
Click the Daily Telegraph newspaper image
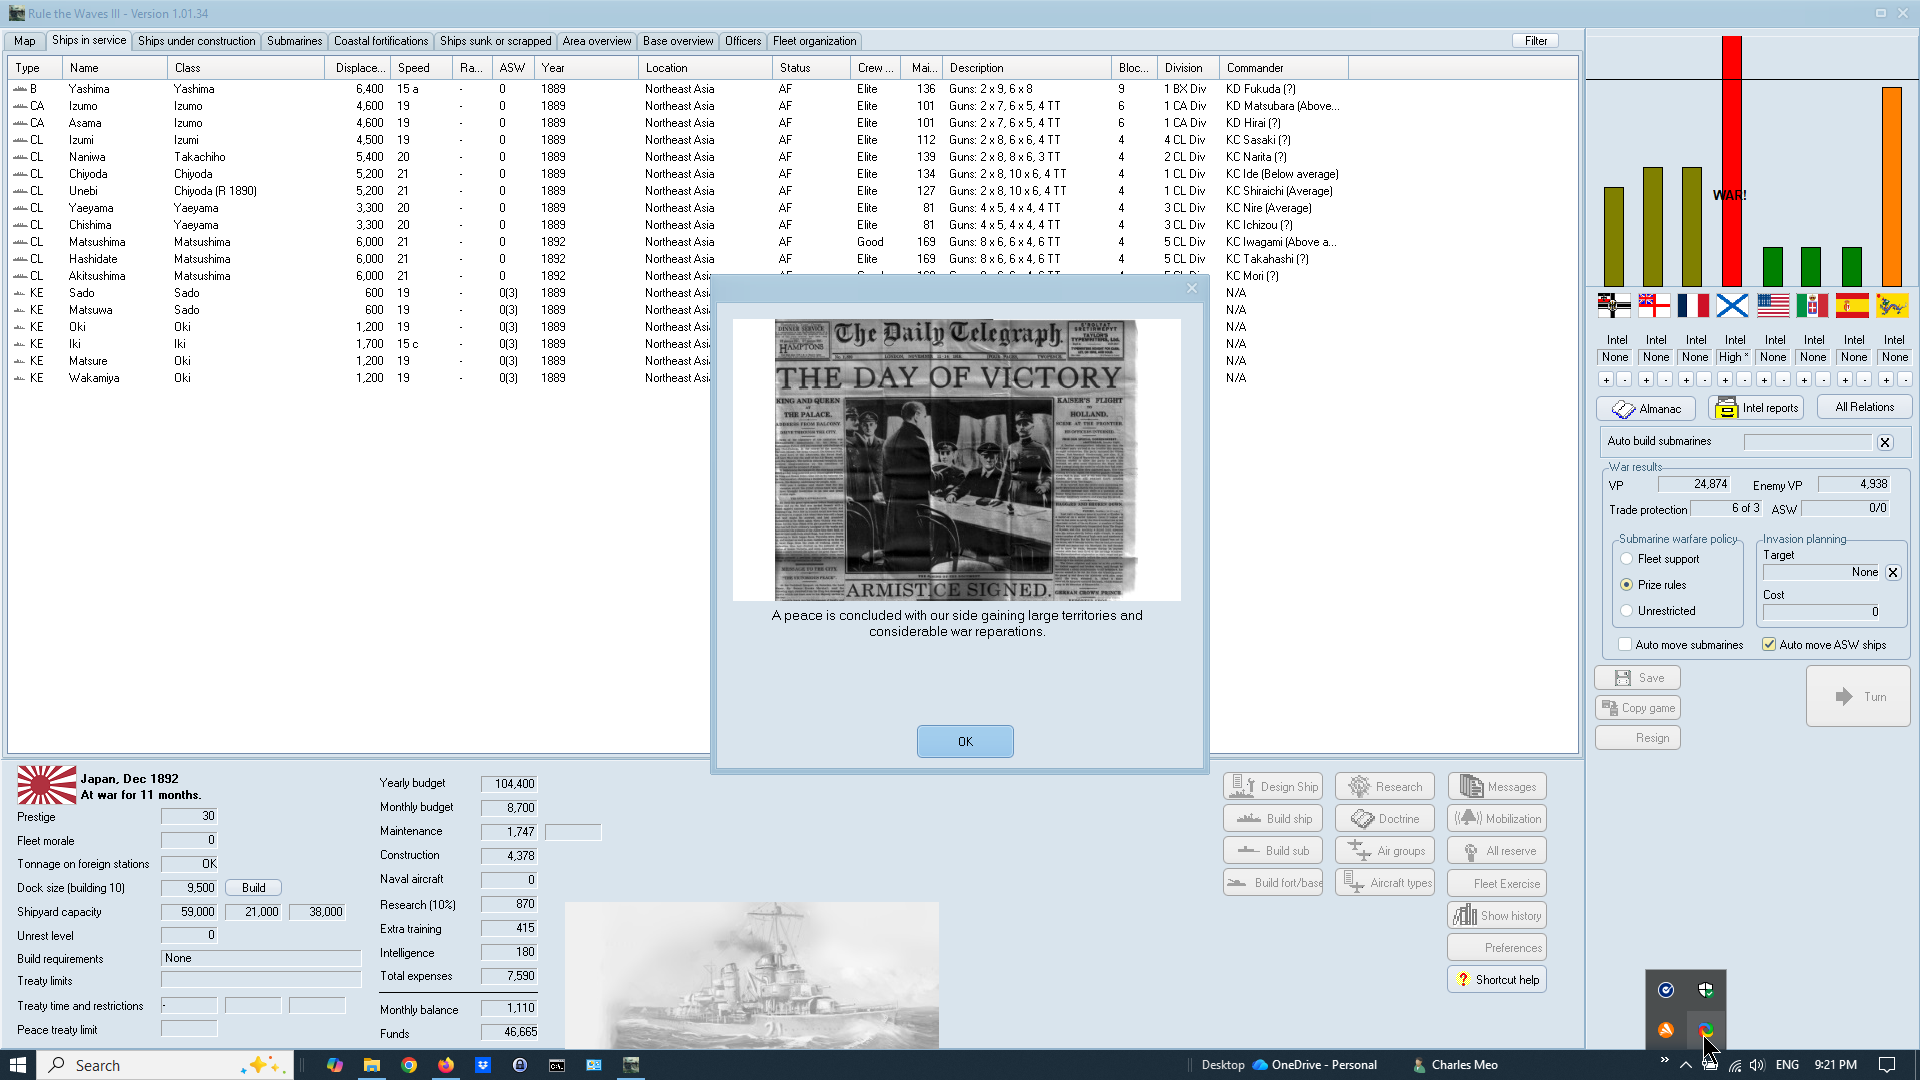(x=956, y=460)
